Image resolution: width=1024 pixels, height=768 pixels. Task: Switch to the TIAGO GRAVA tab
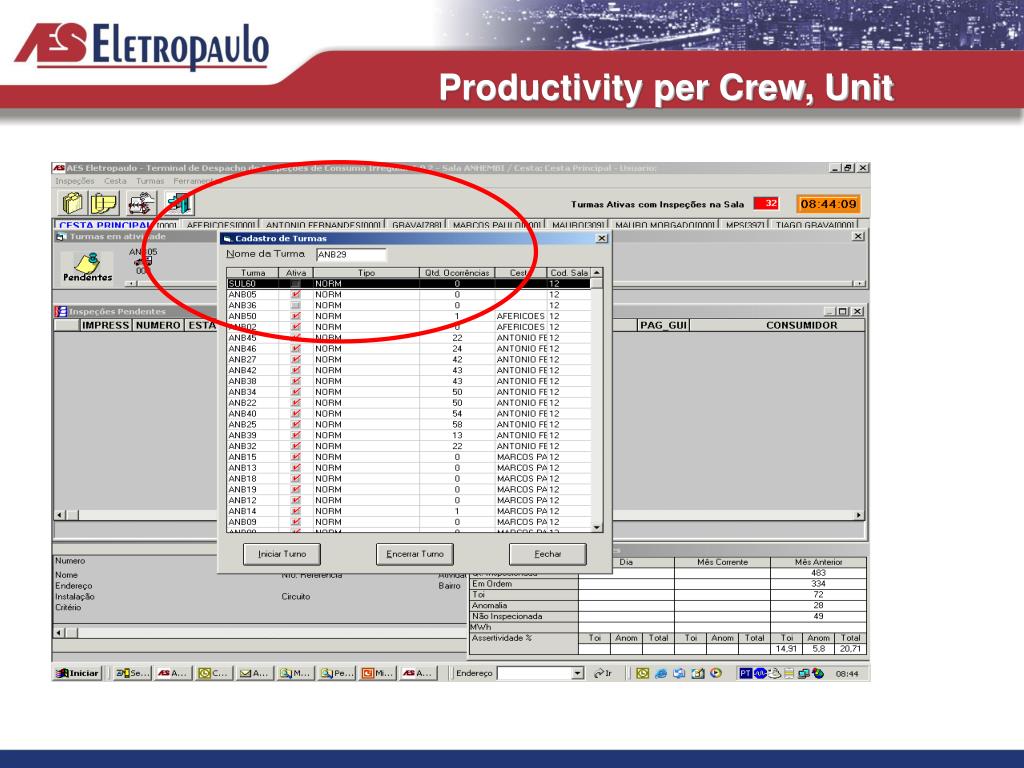click(814, 225)
